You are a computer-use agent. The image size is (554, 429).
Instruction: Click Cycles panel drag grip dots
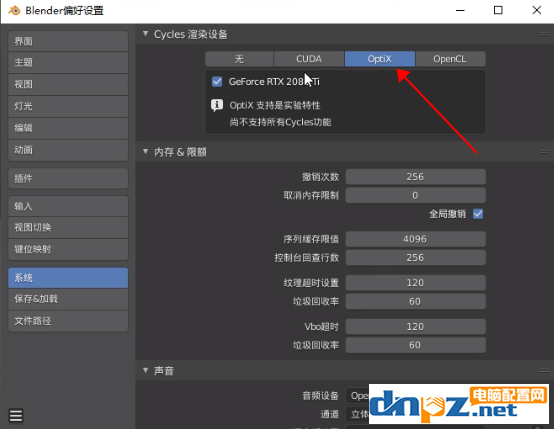544,34
